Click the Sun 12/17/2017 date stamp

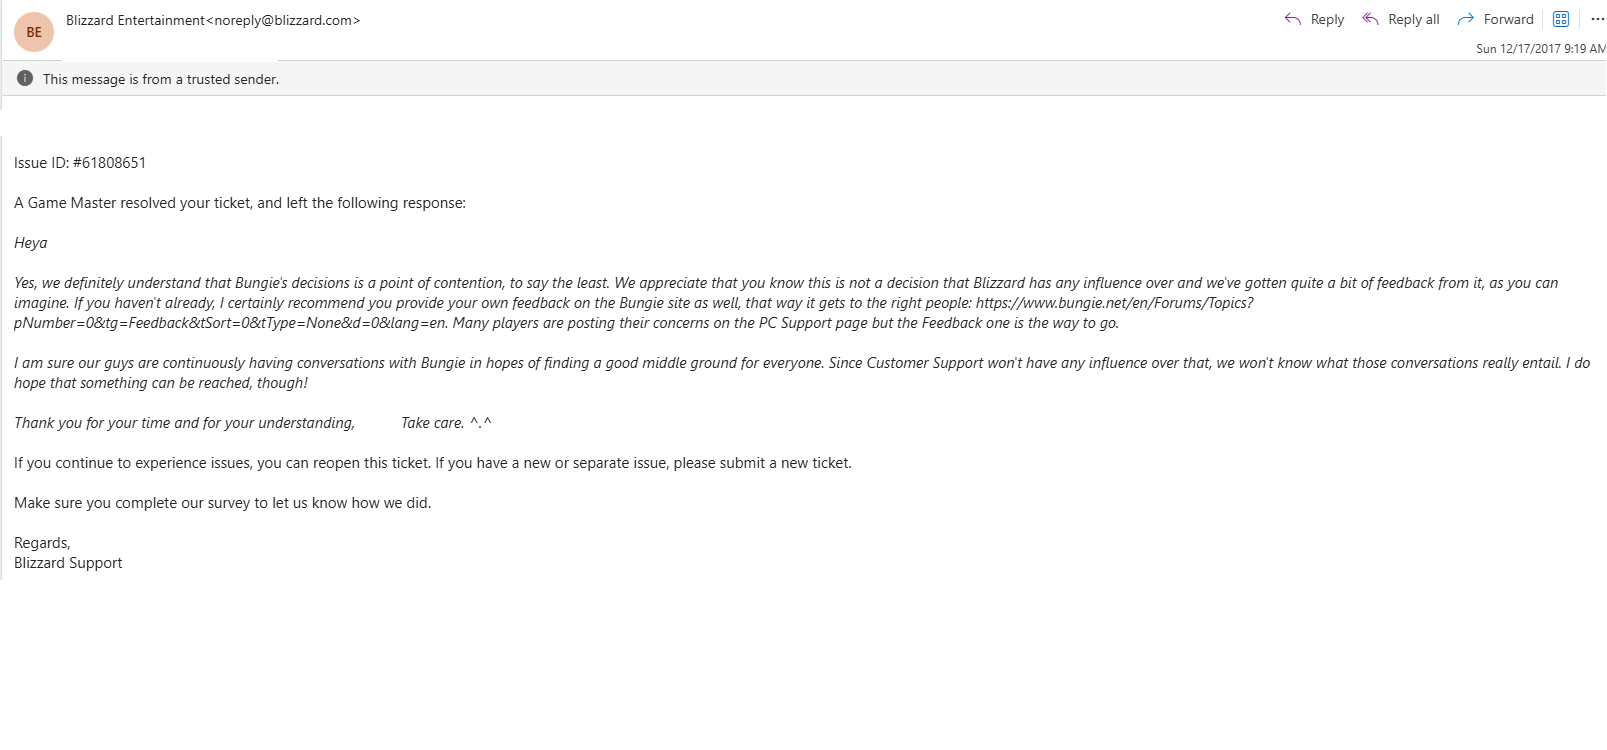click(1540, 48)
